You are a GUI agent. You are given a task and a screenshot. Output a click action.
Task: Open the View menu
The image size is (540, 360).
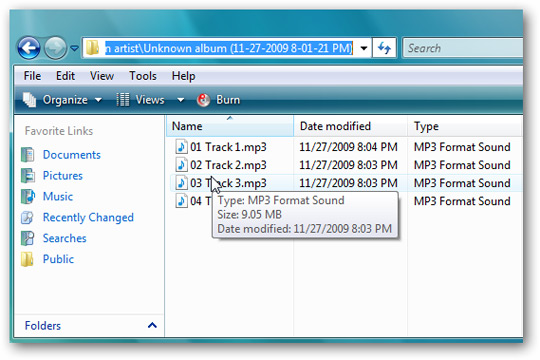(x=102, y=76)
